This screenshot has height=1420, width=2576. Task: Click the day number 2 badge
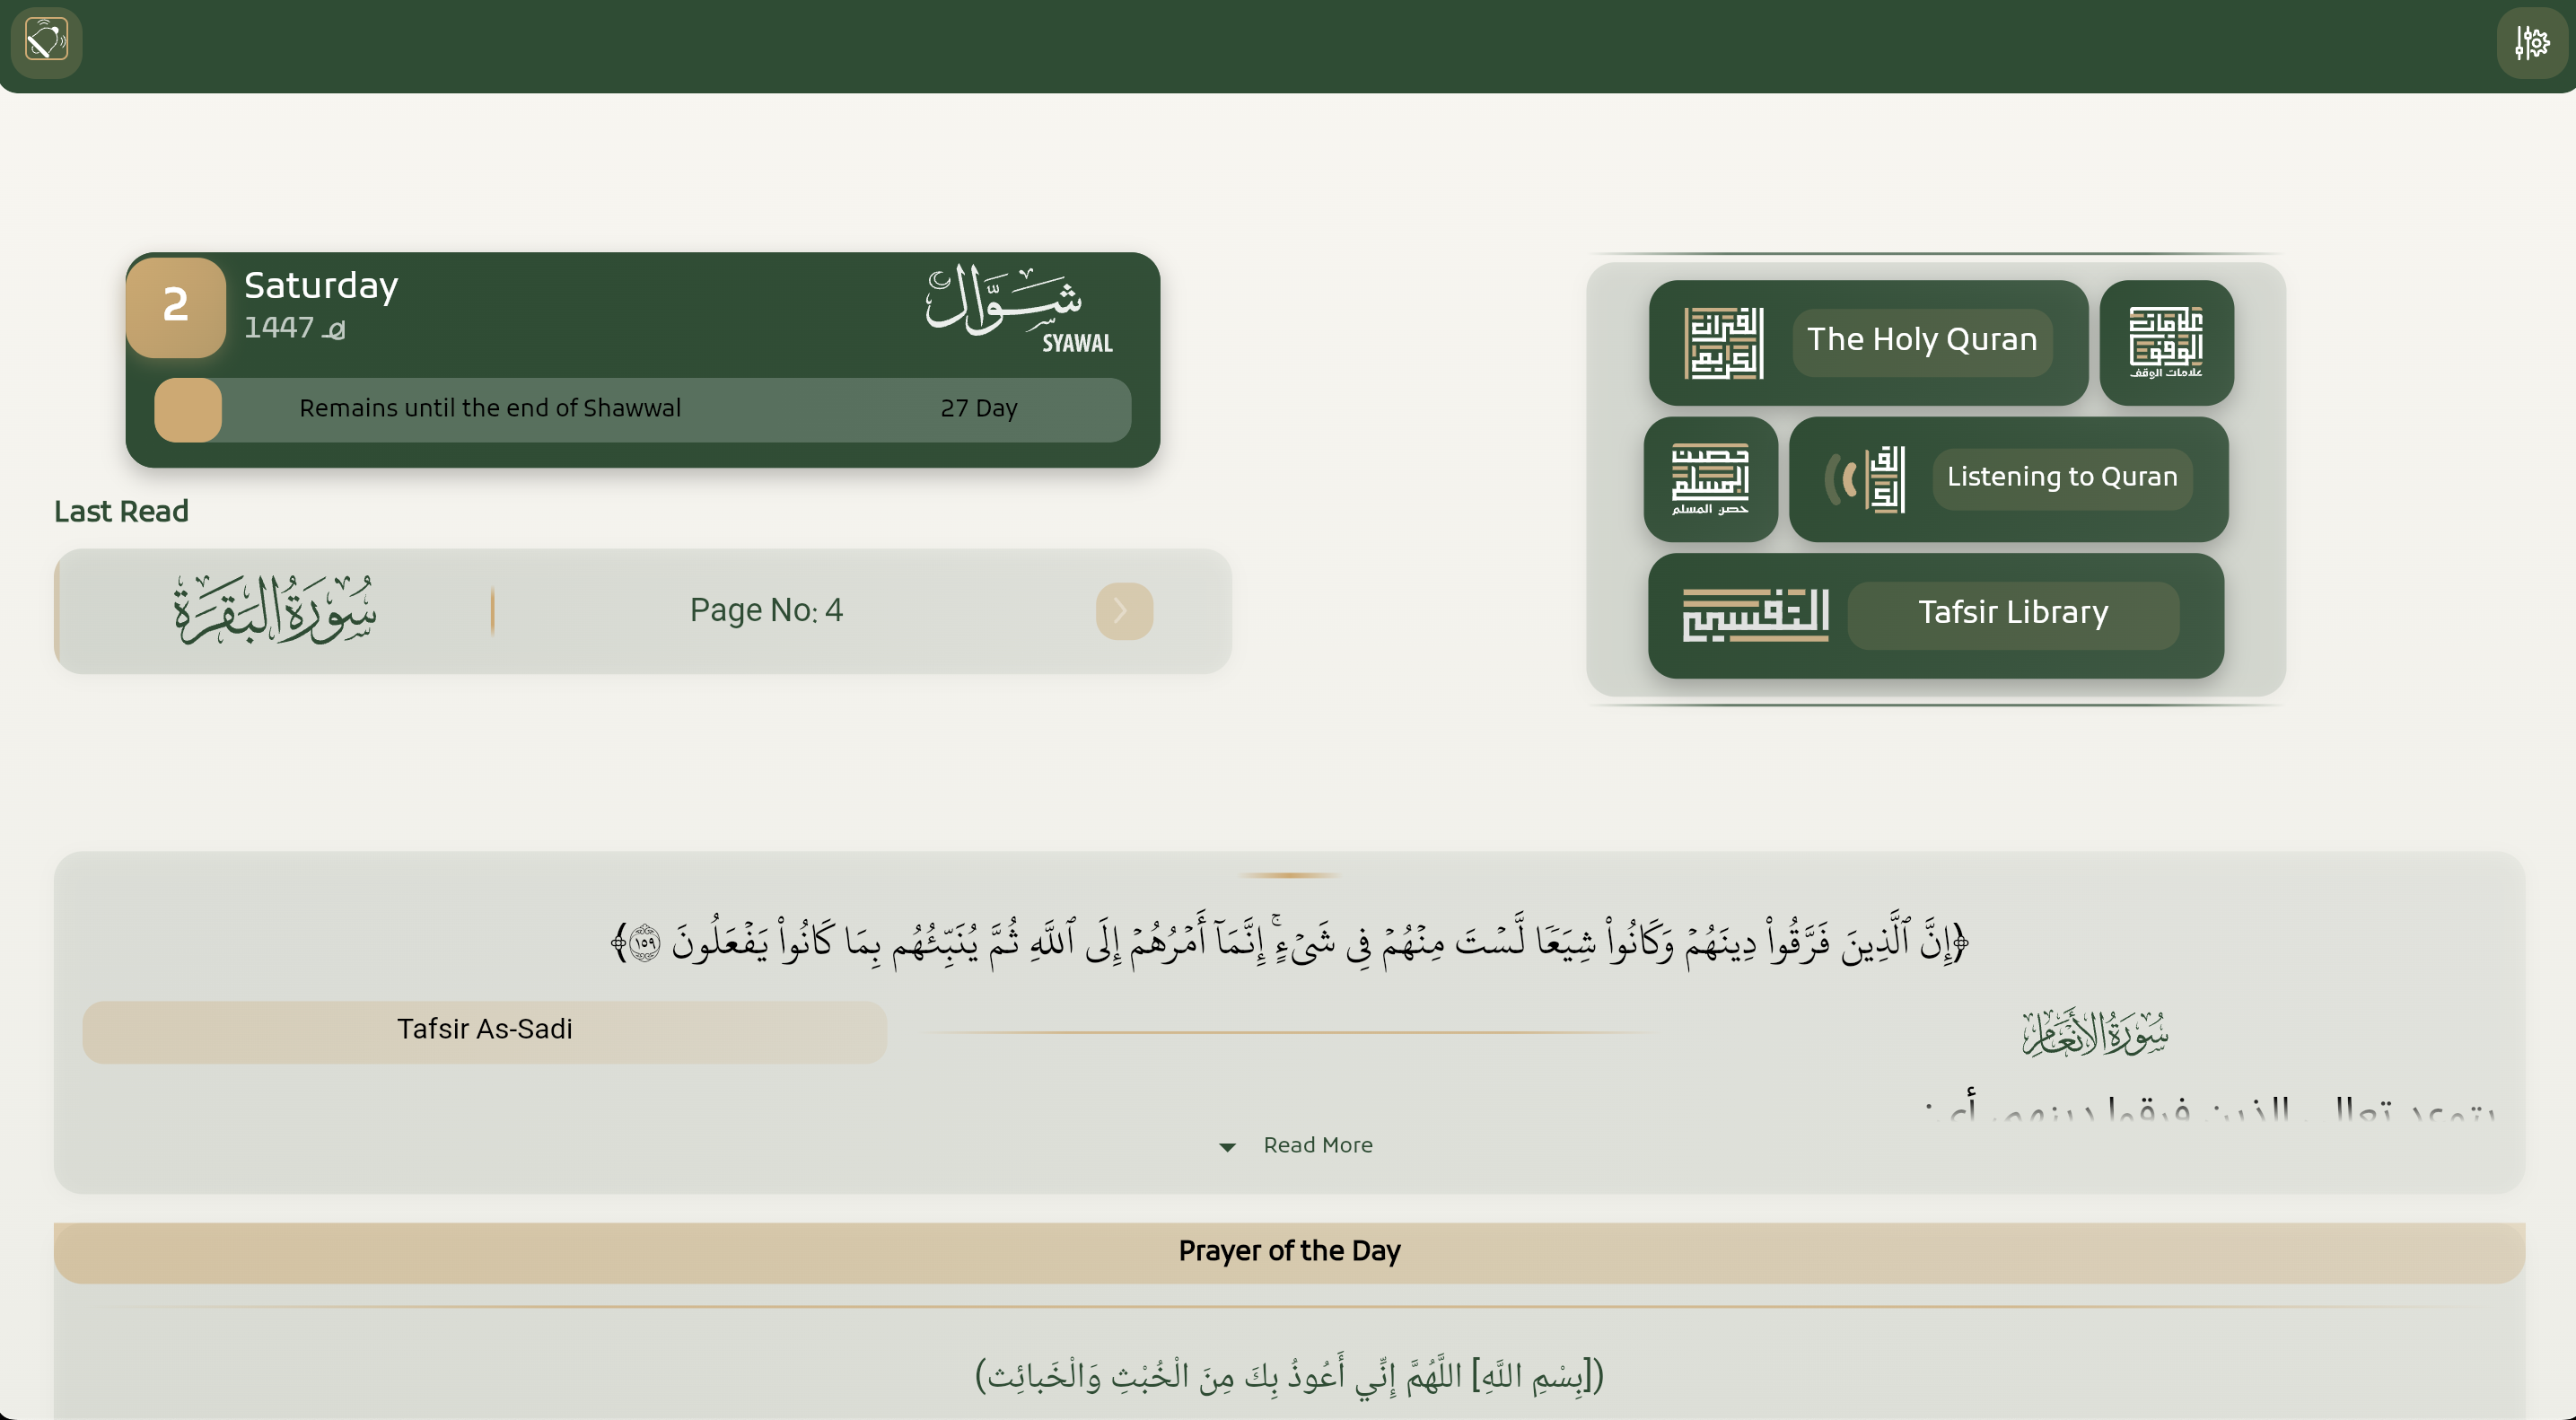[x=175, y=307]
